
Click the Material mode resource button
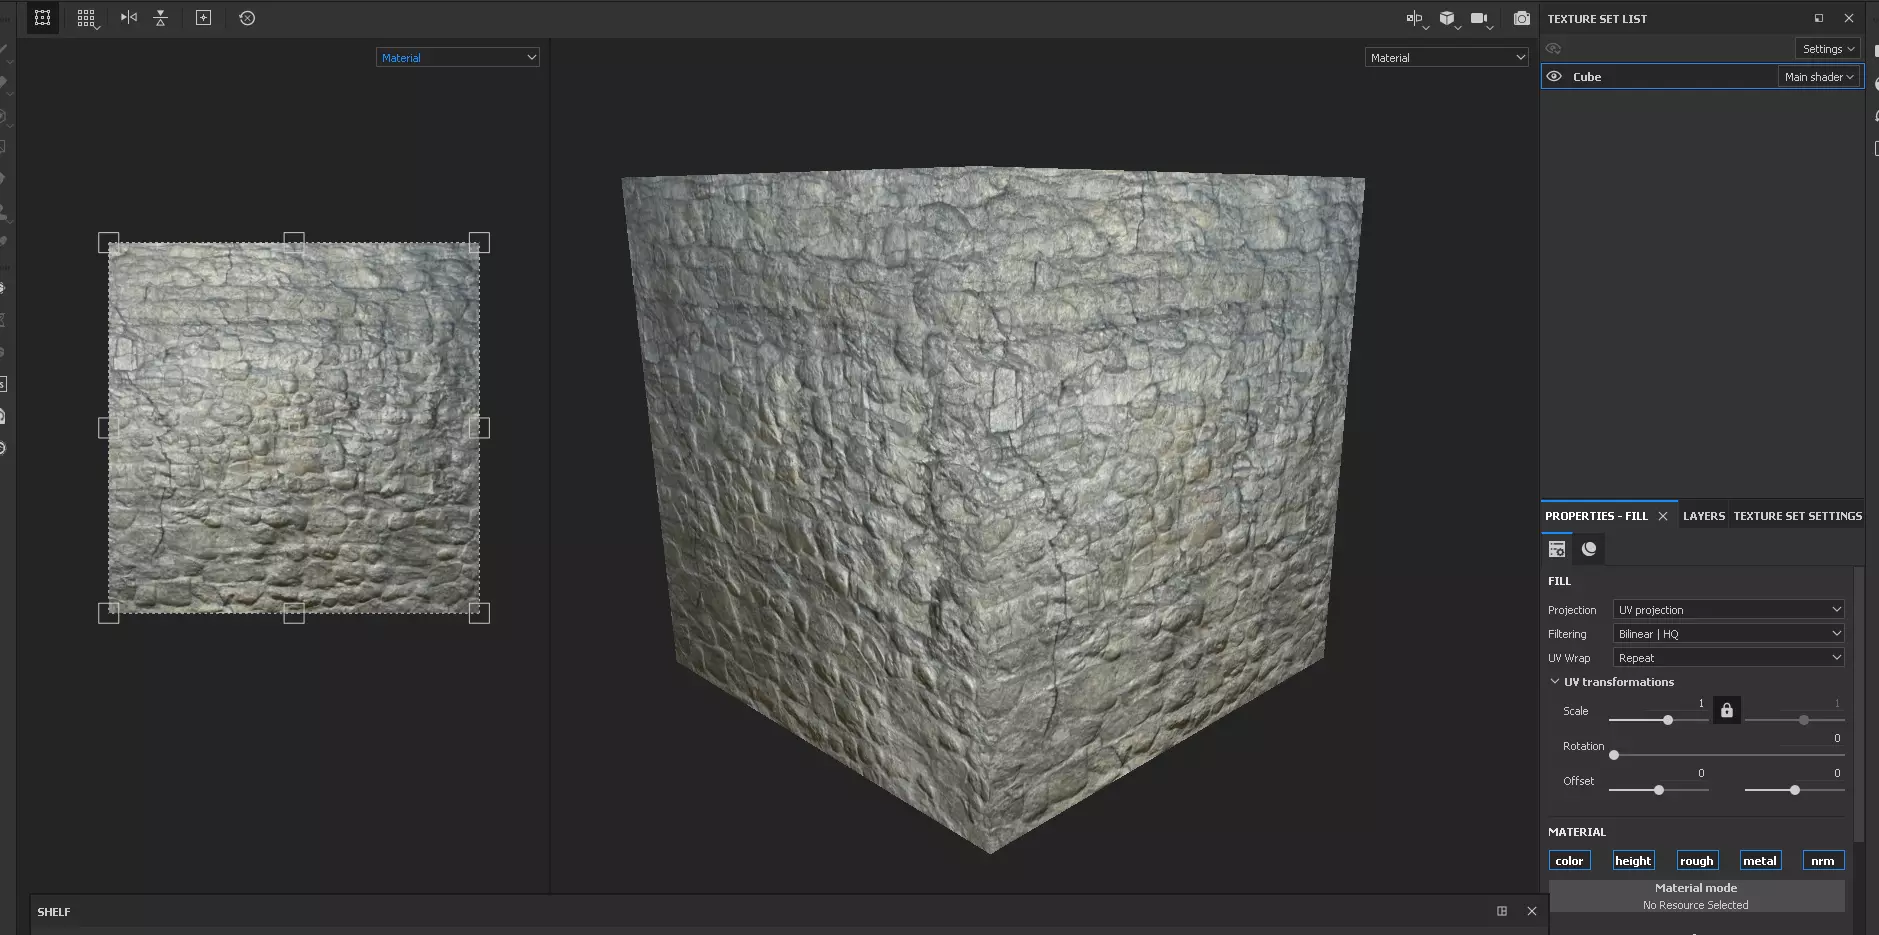click(x=1696, y=896)
